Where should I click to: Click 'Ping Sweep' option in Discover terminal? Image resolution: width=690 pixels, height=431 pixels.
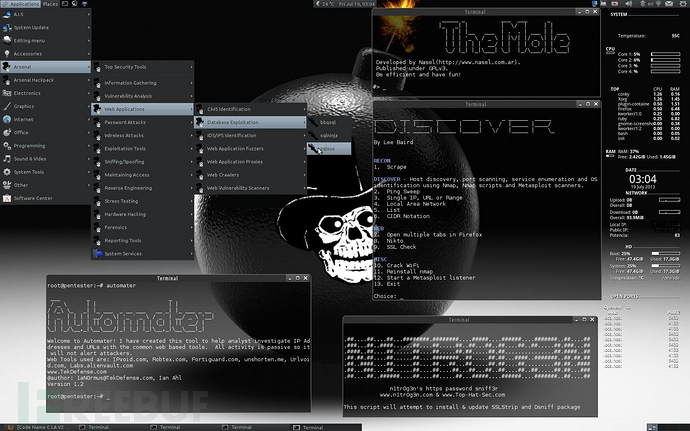click(396, 192)
